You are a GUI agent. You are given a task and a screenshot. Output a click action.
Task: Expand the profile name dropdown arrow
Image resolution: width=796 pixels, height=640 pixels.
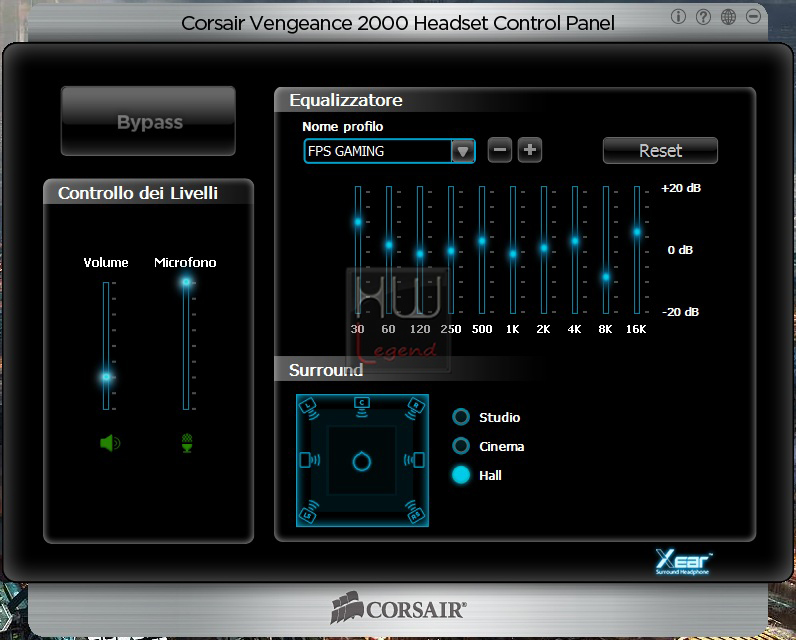(462, 151)
